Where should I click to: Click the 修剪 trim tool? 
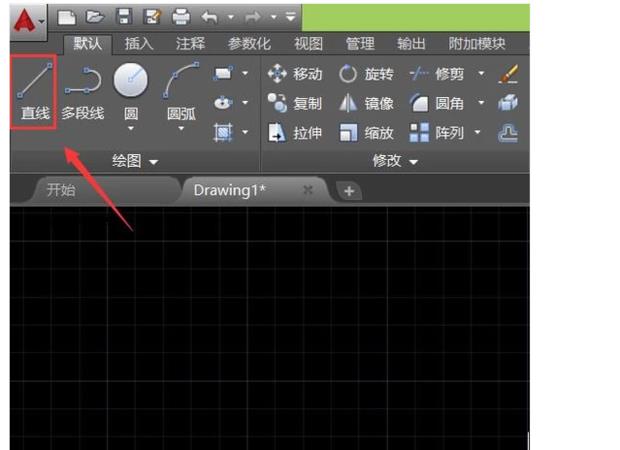pyautogui.click(x=437, y=74)
